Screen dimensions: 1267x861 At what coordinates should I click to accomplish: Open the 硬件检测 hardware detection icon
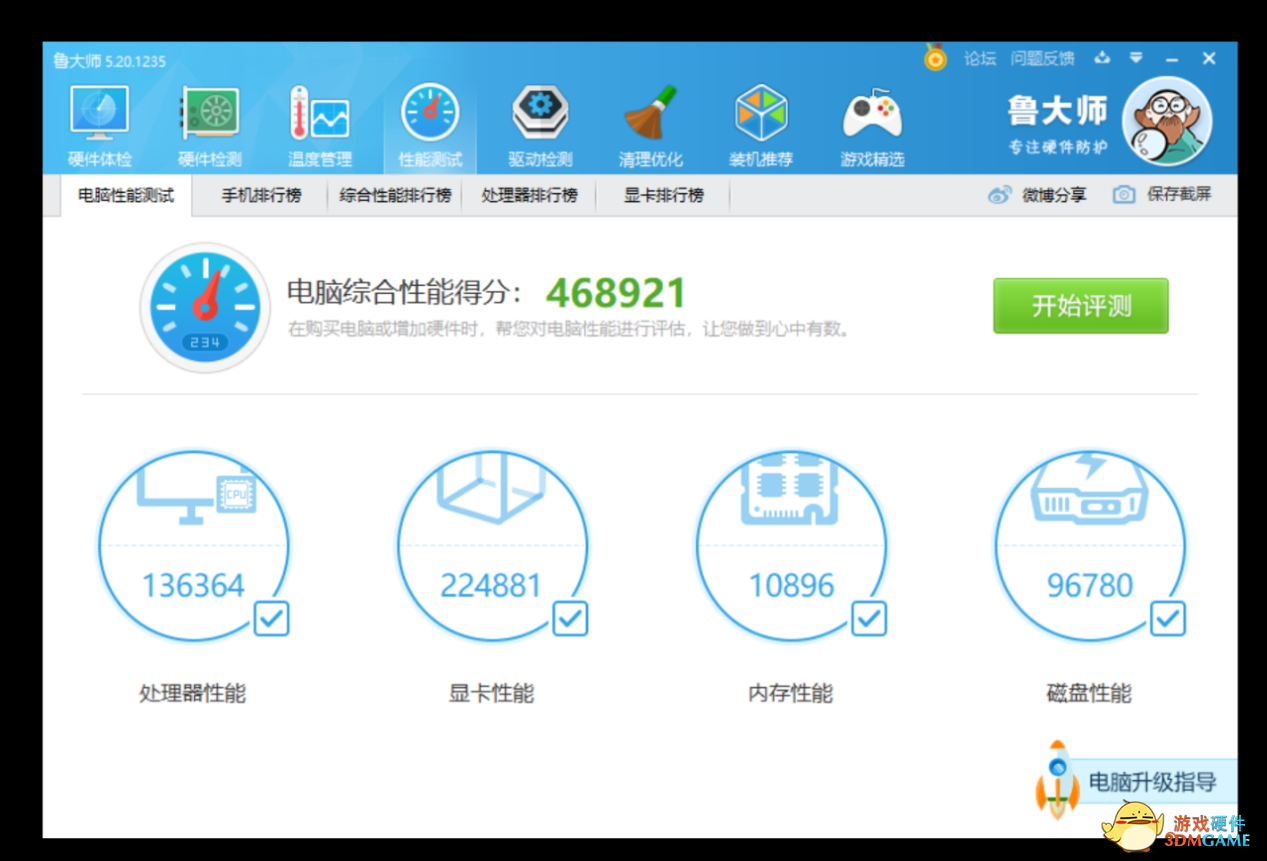pos(209,114)
